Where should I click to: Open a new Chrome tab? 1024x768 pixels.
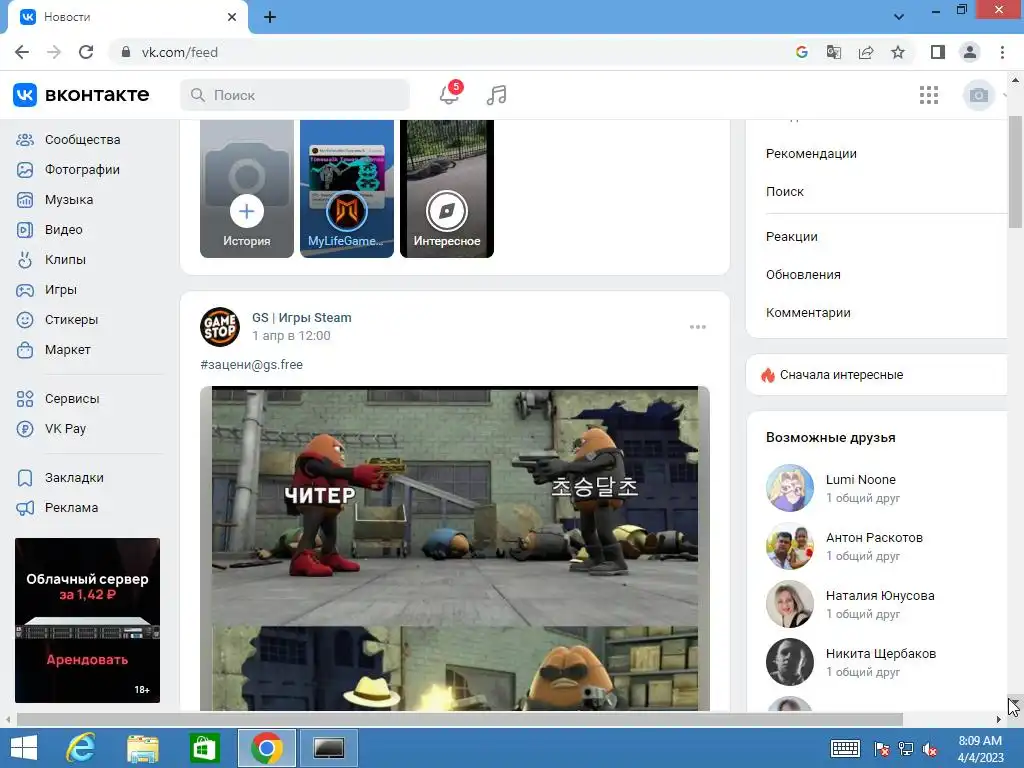tap(270, 17)
